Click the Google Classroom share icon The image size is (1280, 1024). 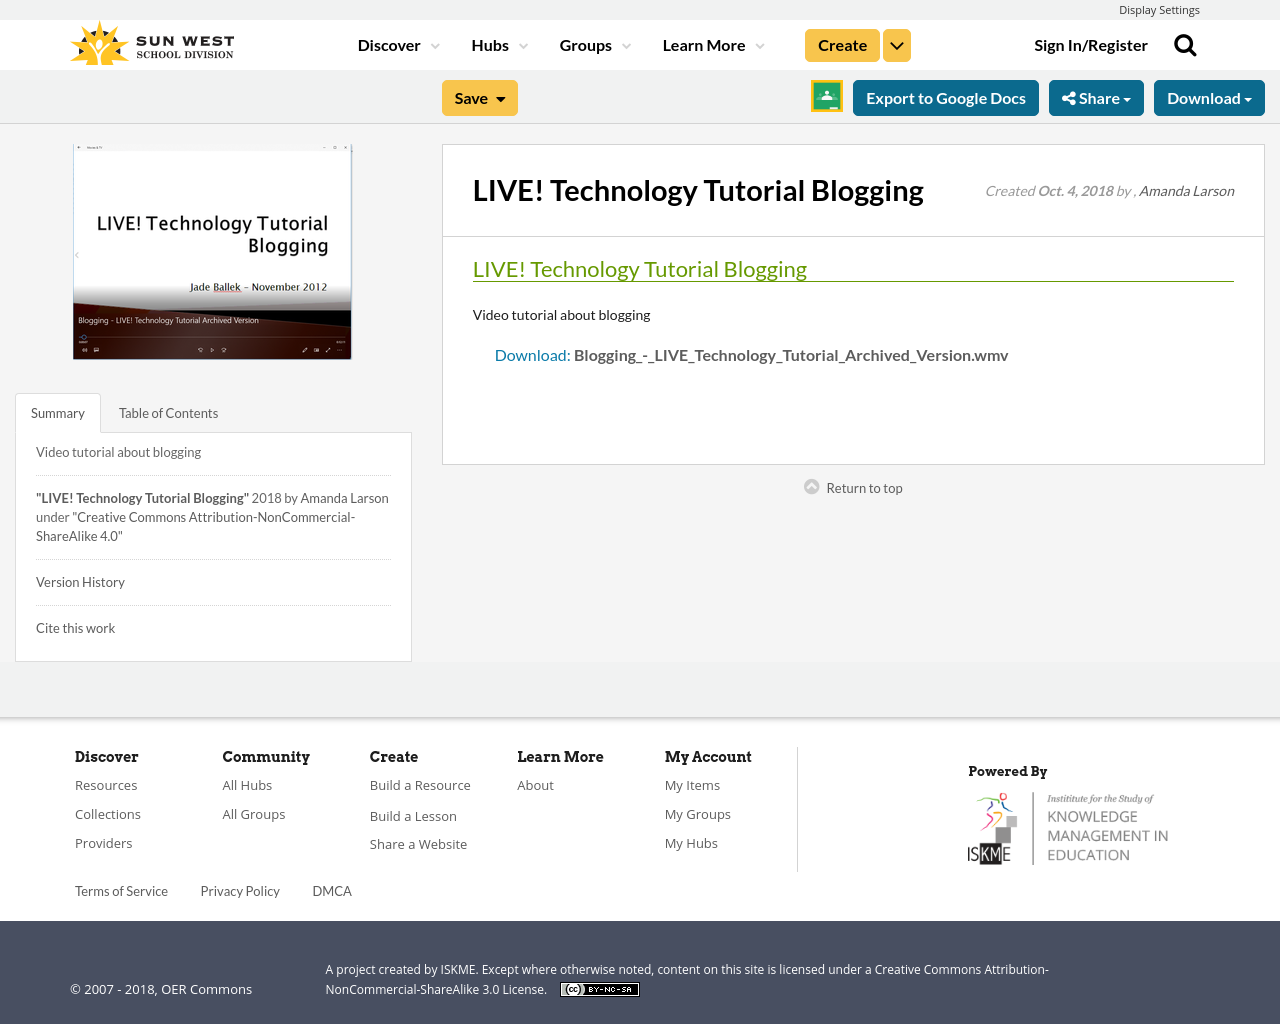click(x=827, y=97)
